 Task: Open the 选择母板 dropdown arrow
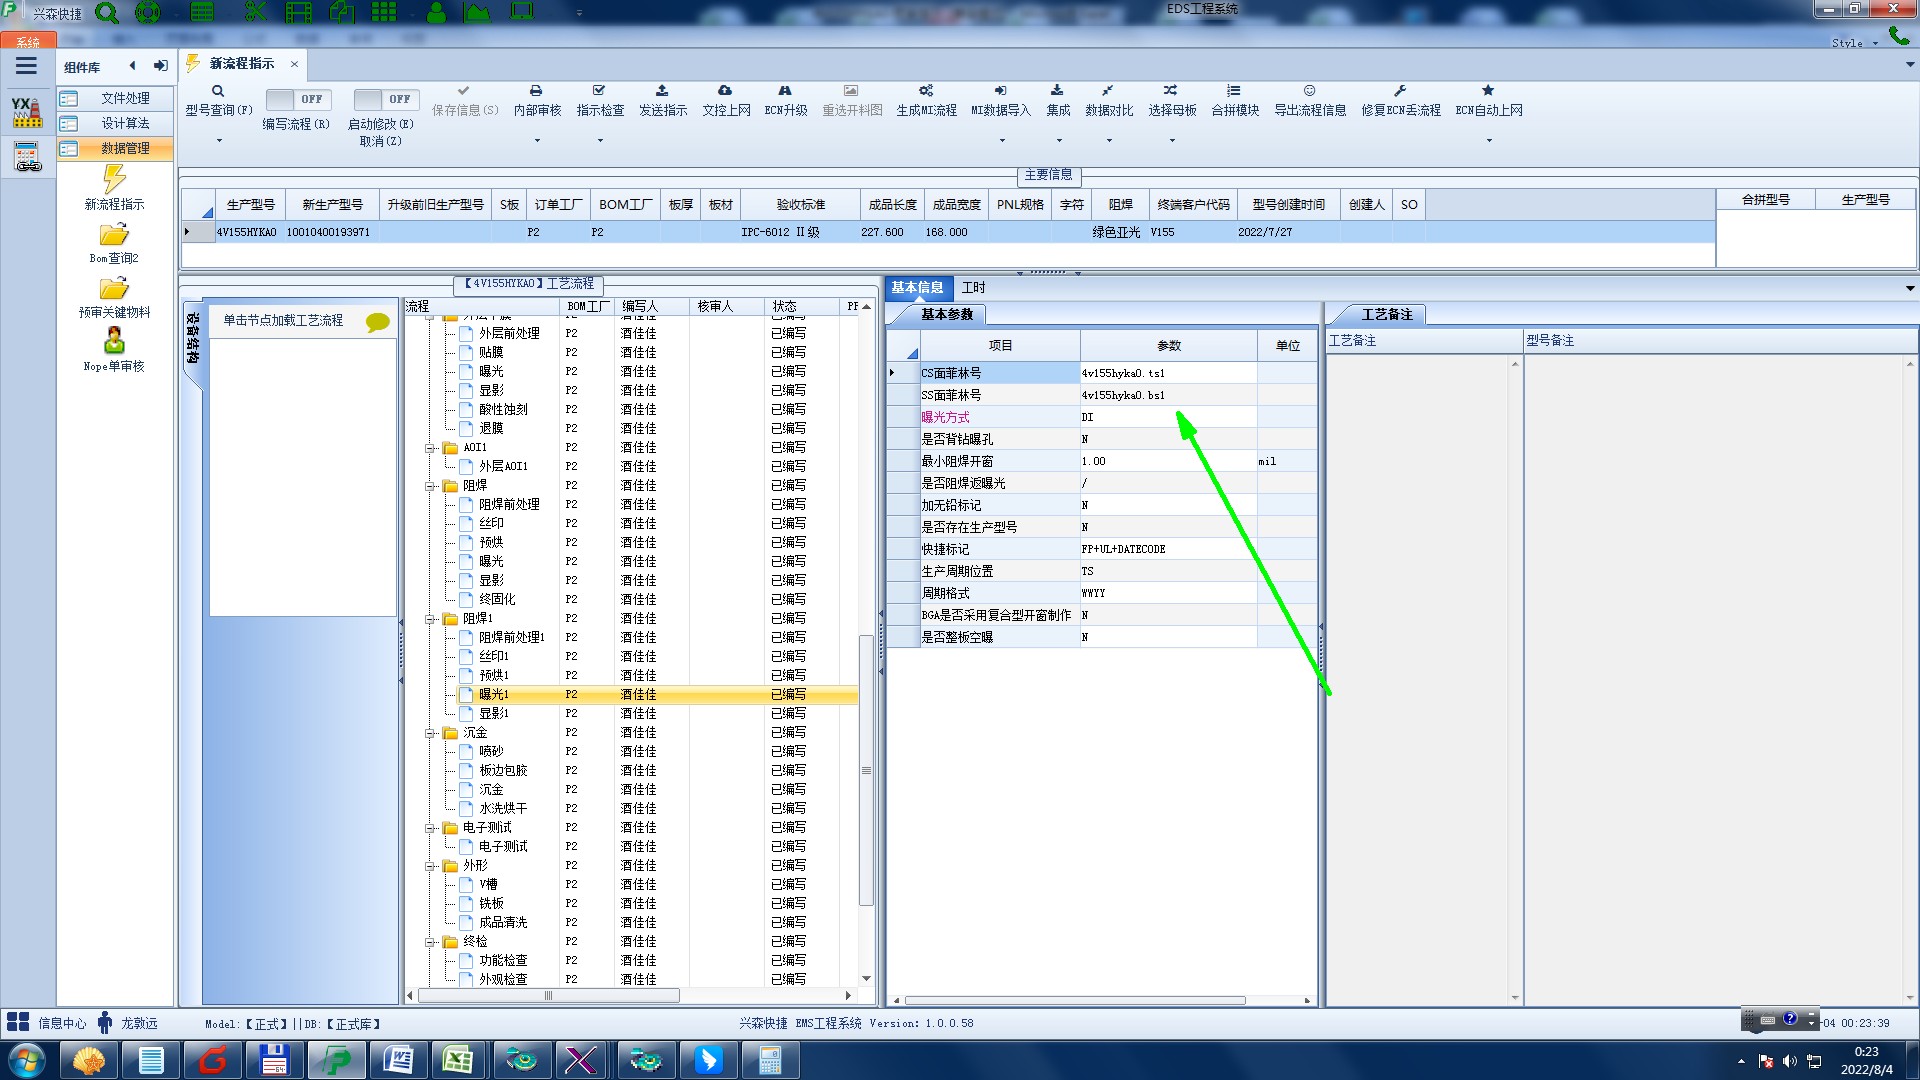click(x=1172, y=140)
